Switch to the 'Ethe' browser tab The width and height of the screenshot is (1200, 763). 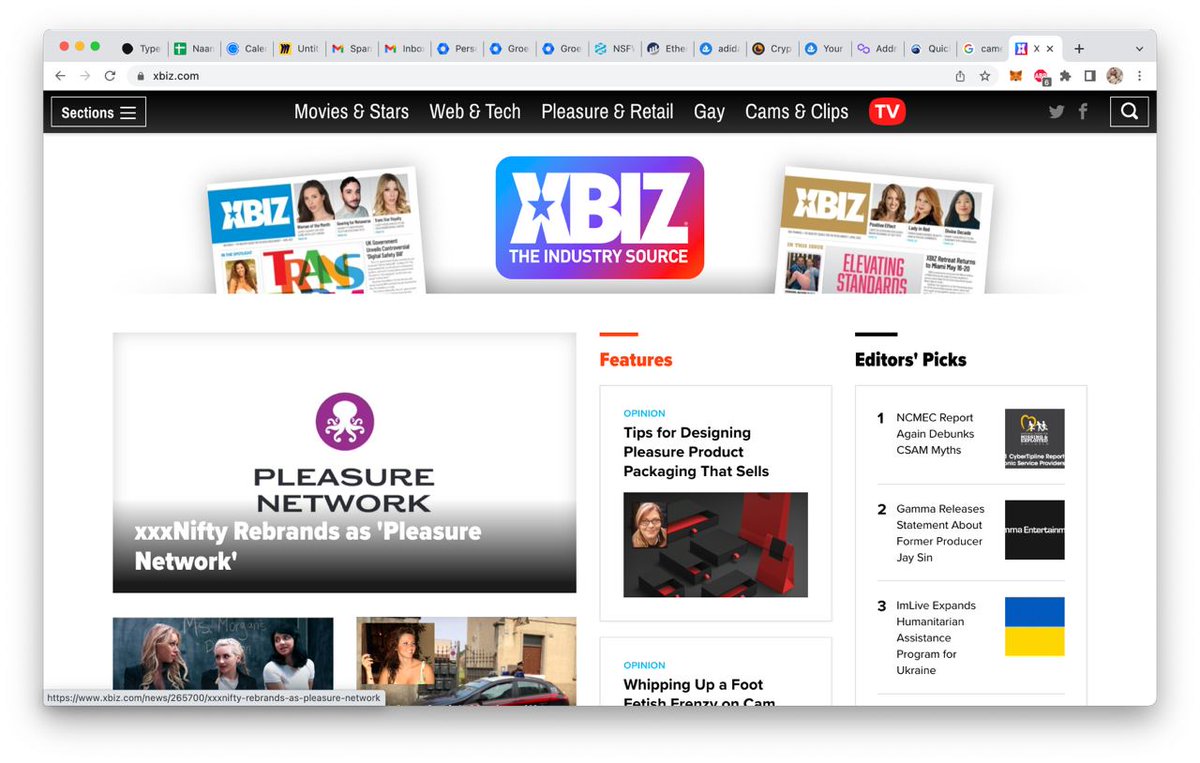pos(667,48)
